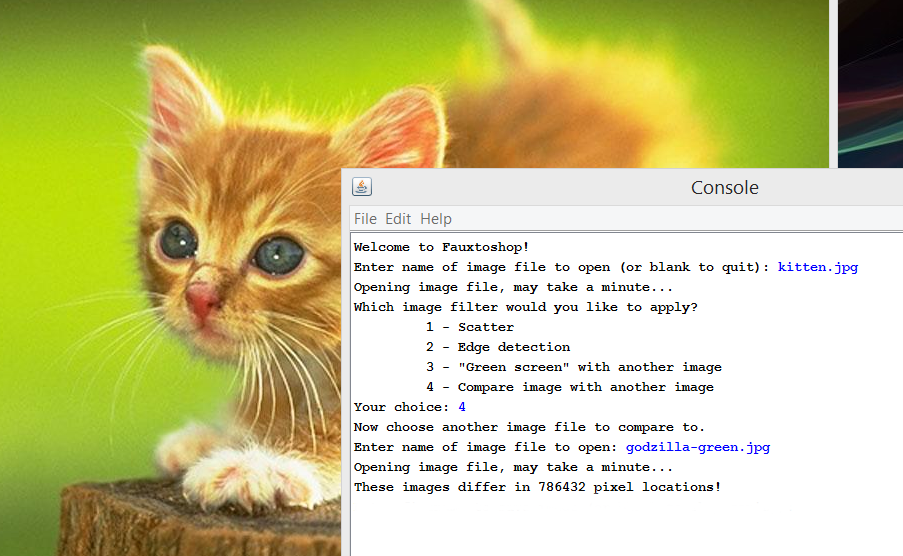Image resolution: width=903 pixels, height=556 pixels.
Task: Click the '4 - Compare image with another image' line
Action: tap(570, 387)
